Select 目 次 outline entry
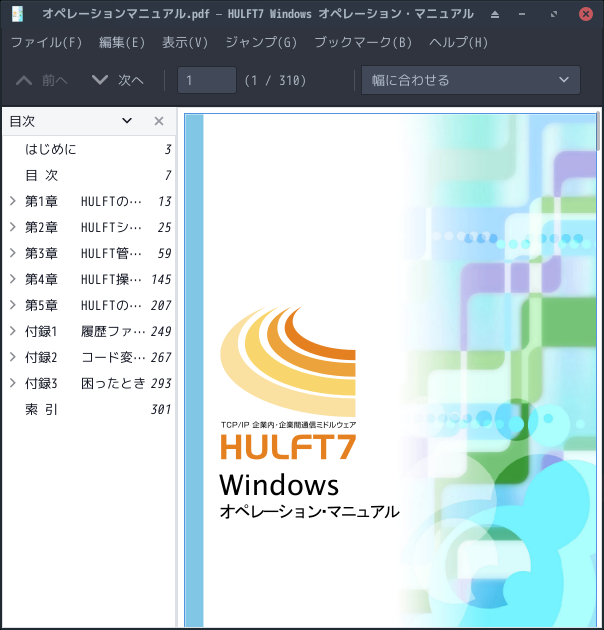This screenshot has height=630, width=604. tap(90, 176)
